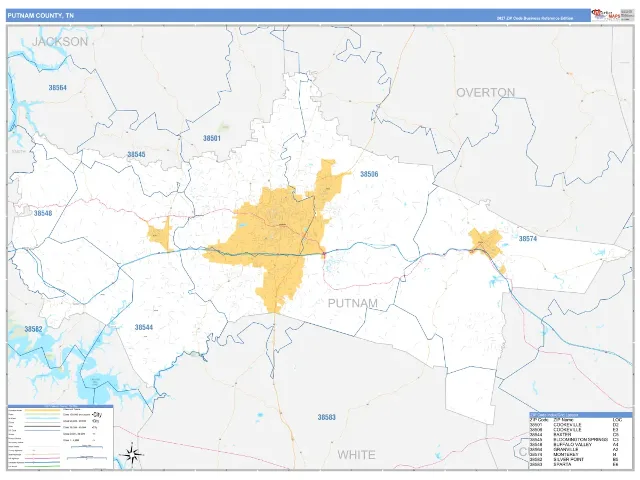Click the small orange city area in 38544

click(159, 235)
